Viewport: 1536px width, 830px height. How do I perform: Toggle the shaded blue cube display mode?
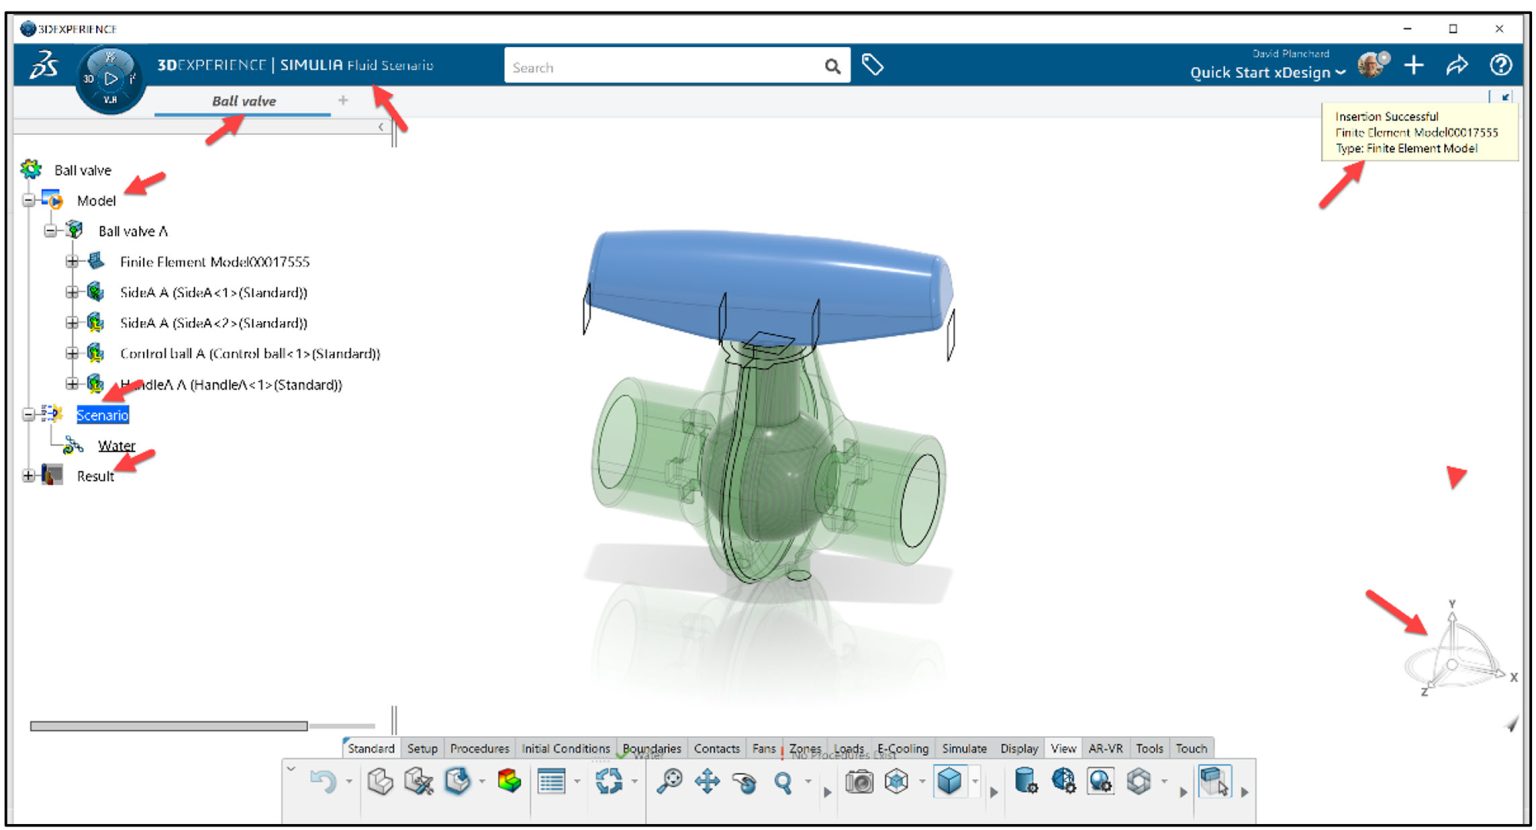click(950, 781)
